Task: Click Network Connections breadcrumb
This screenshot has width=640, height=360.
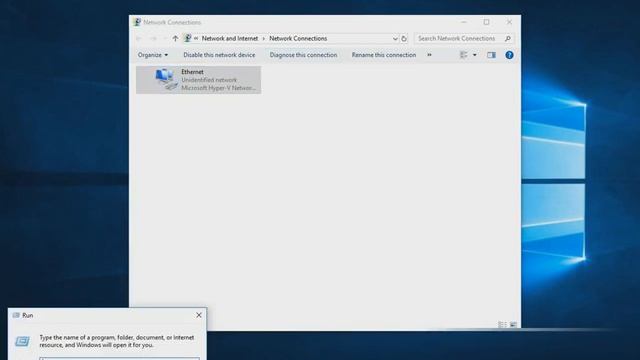Action: 298,38
